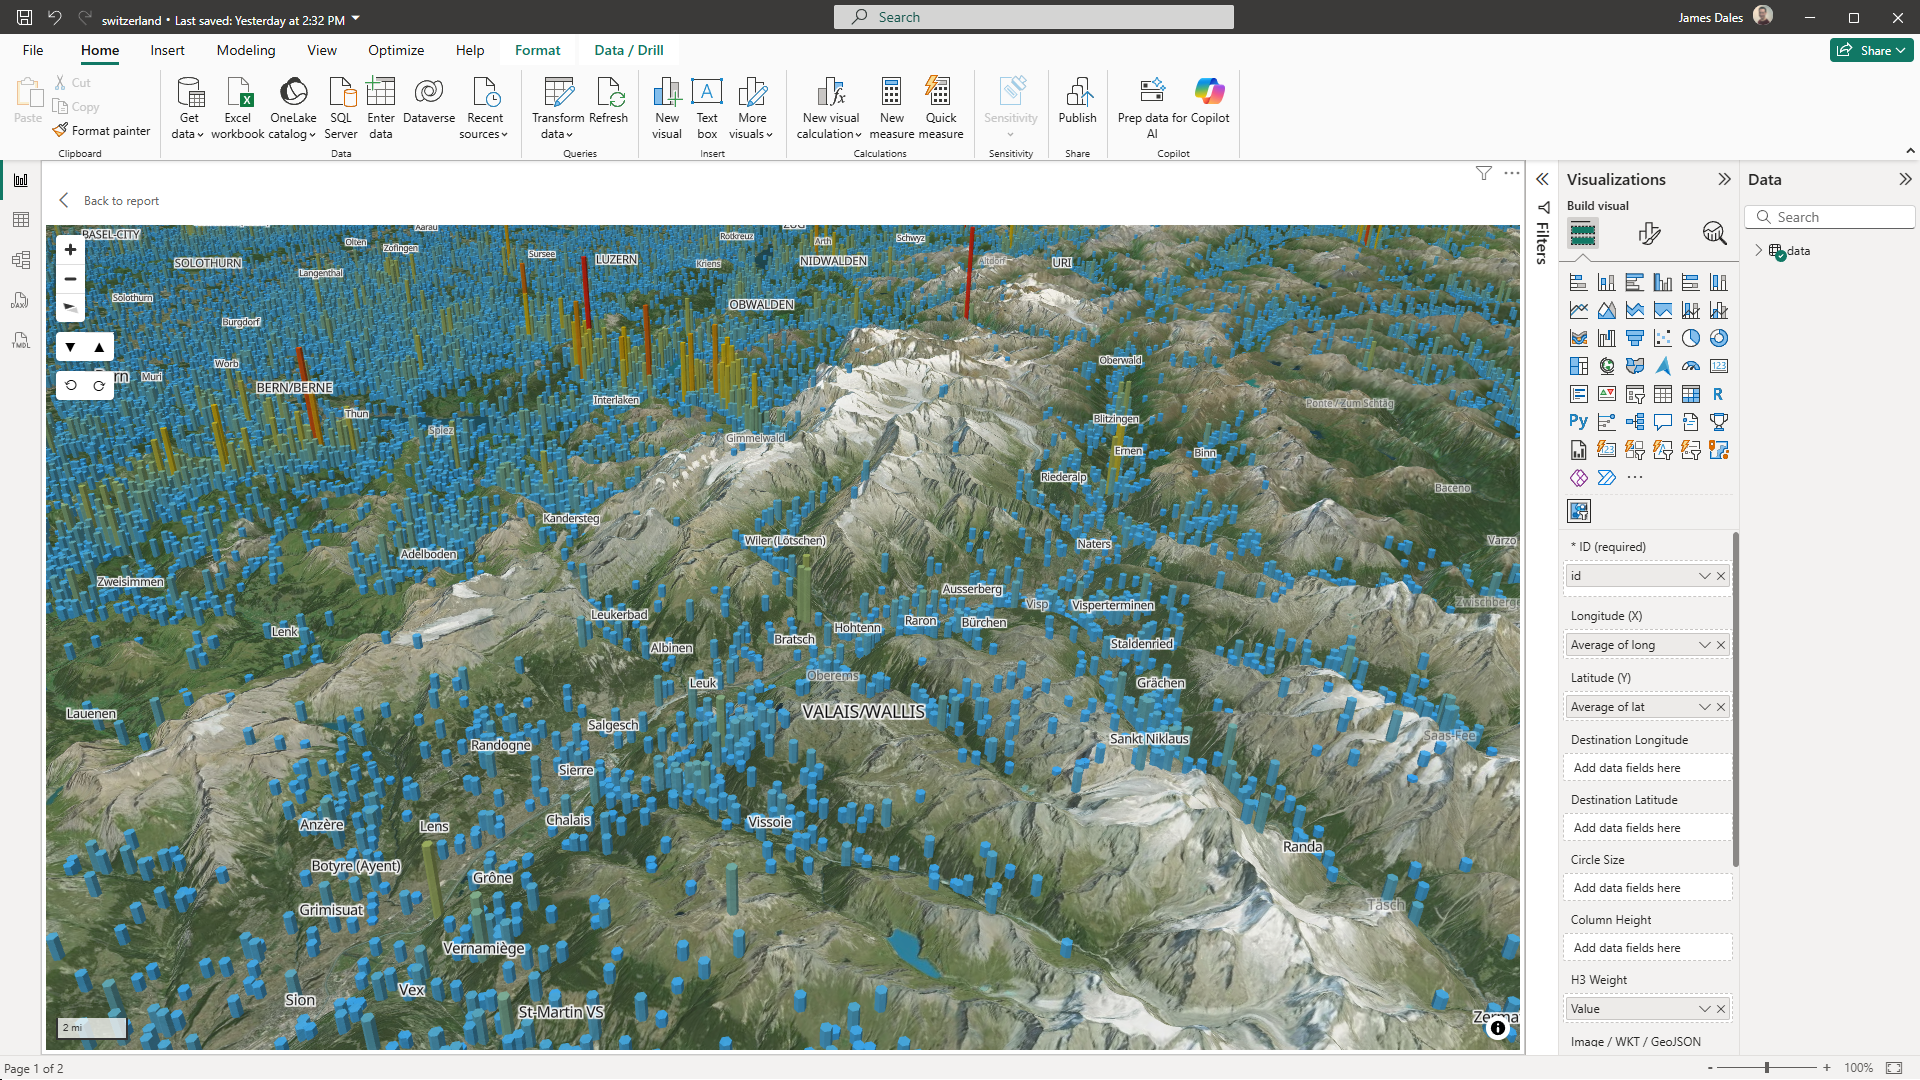Get more visuals via ellipsis

click(x=1635, y=478)
